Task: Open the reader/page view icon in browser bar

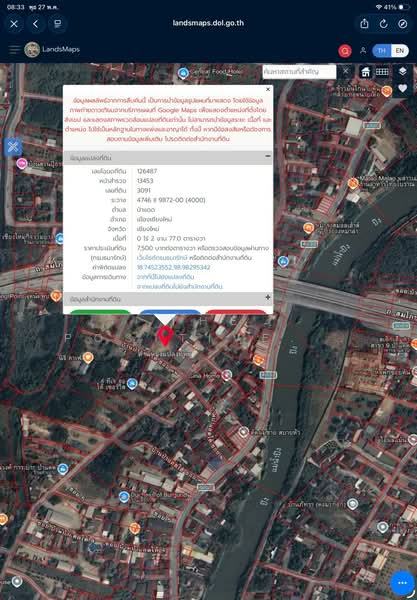Action: [x=57, y=24]
